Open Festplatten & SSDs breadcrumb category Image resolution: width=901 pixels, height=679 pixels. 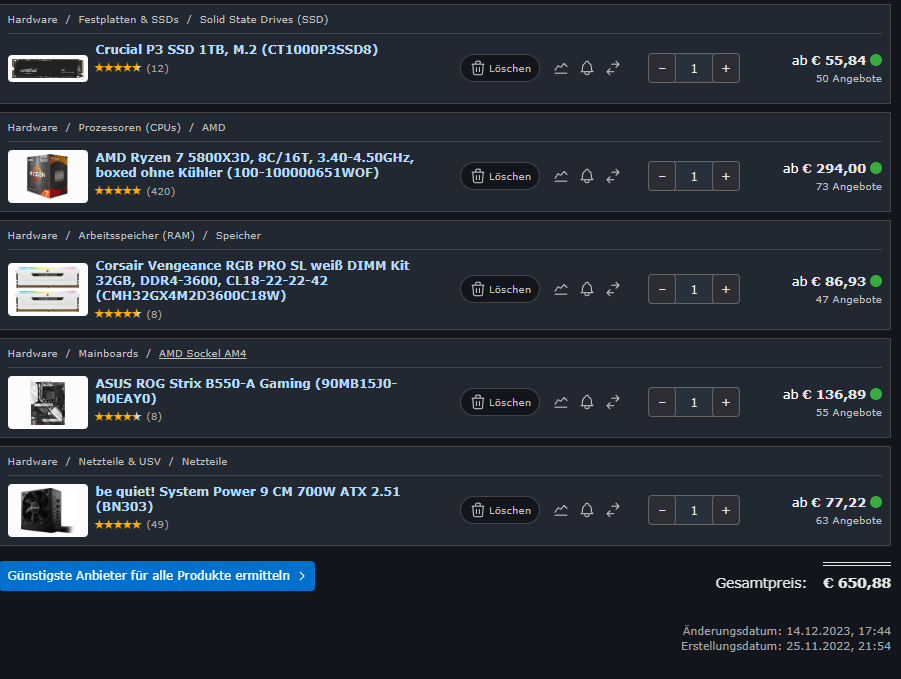click(x=129, y=20)
